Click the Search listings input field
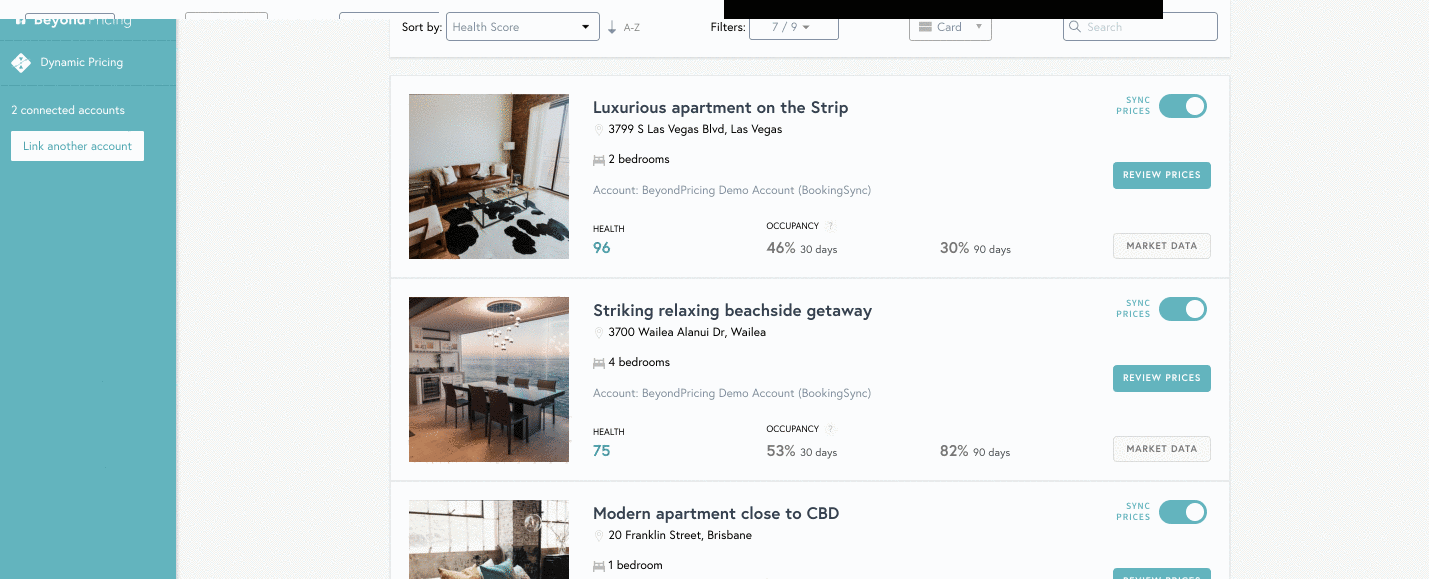The height and width of the screenshot is (579, 1429). (1140, 27)
